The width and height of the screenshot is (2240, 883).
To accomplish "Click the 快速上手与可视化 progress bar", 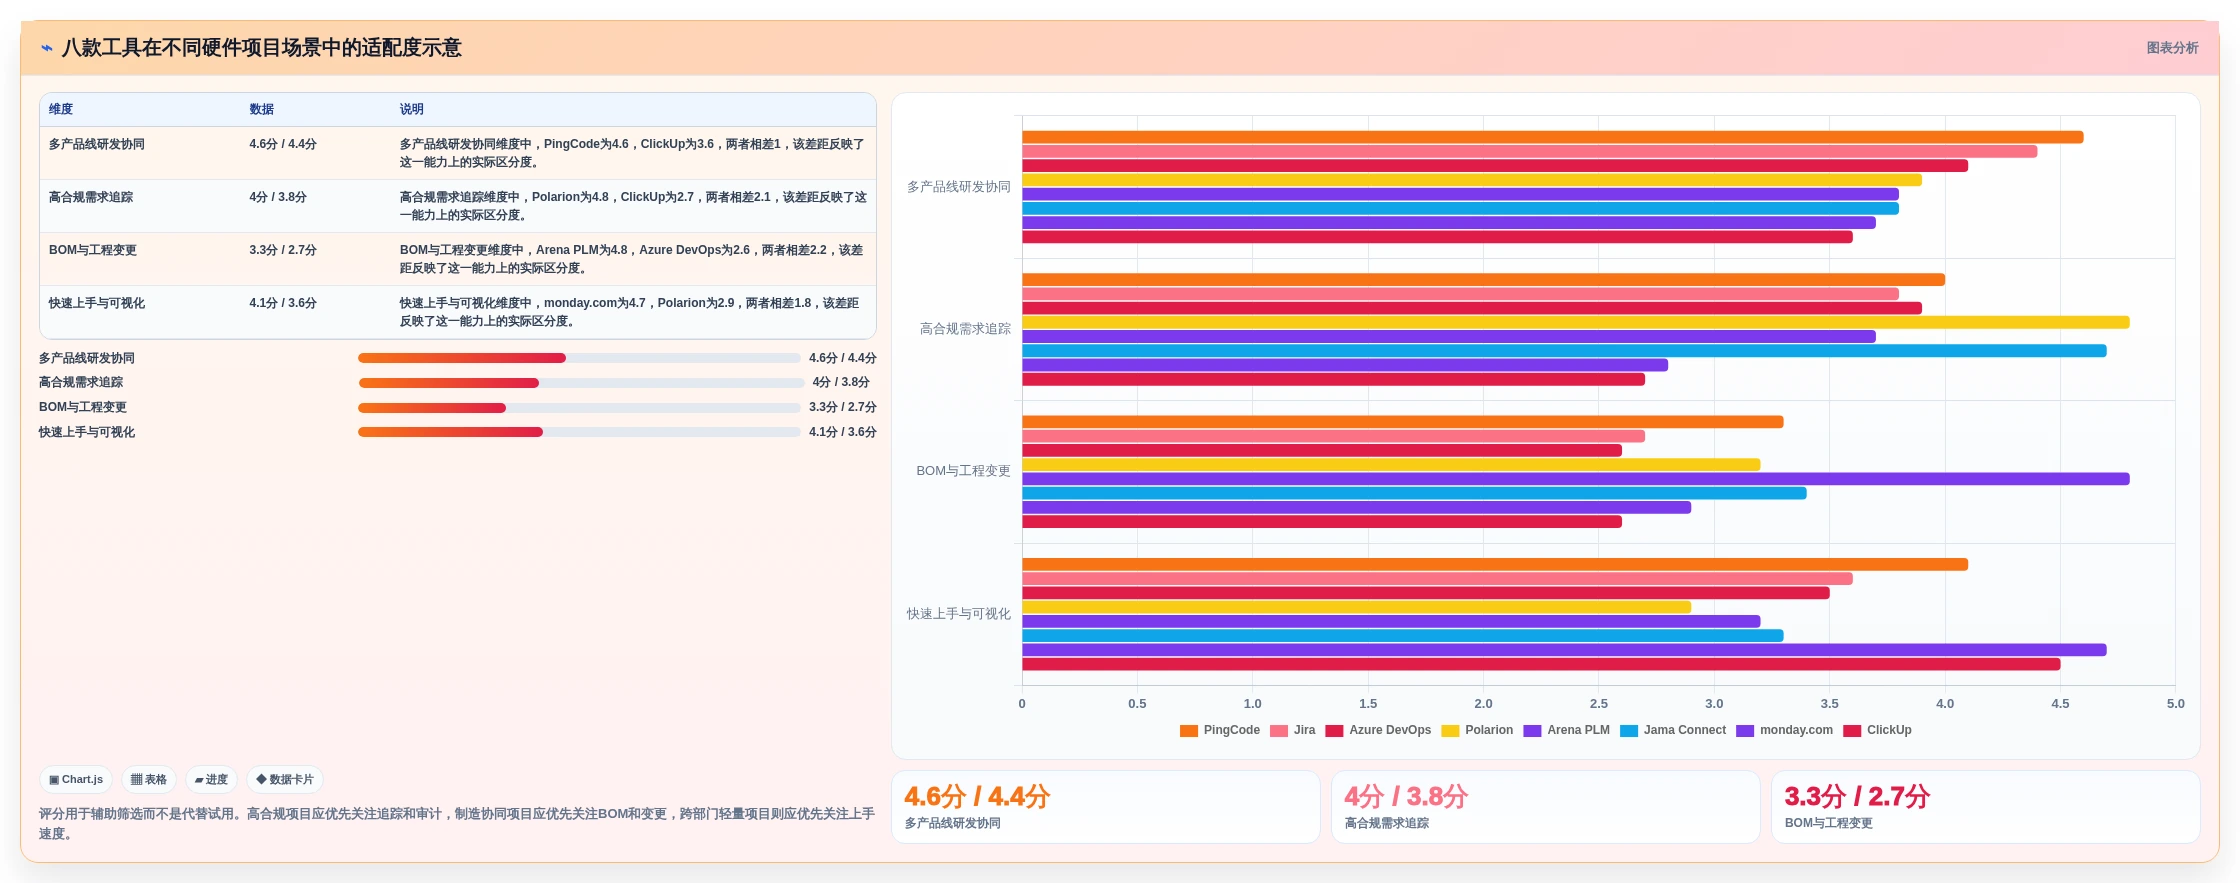I will [579, 433].
